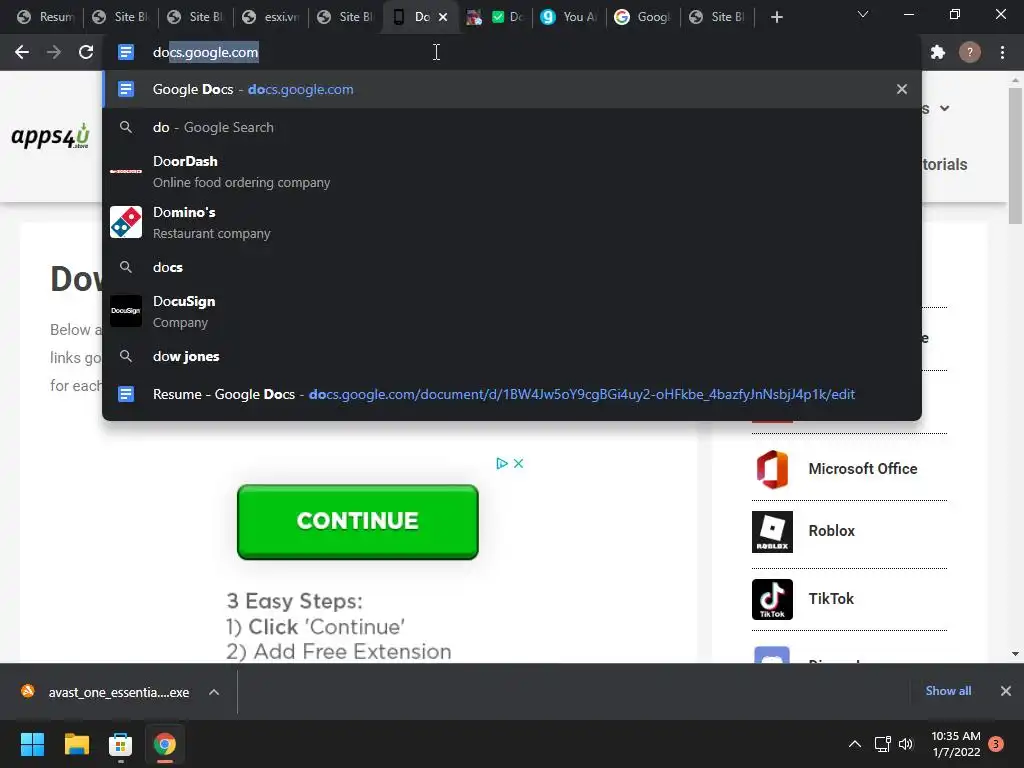Open the Chrome profile avatar
The image size is (1024, 768).
(970, 52)
